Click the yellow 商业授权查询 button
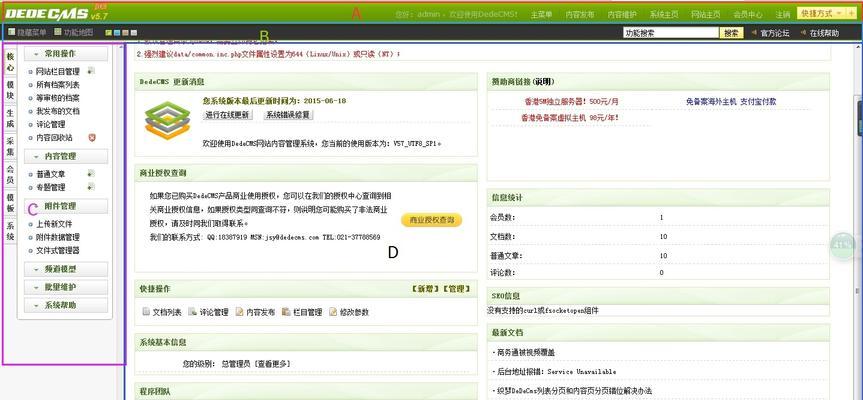863x400 pixels. point(432,220)
